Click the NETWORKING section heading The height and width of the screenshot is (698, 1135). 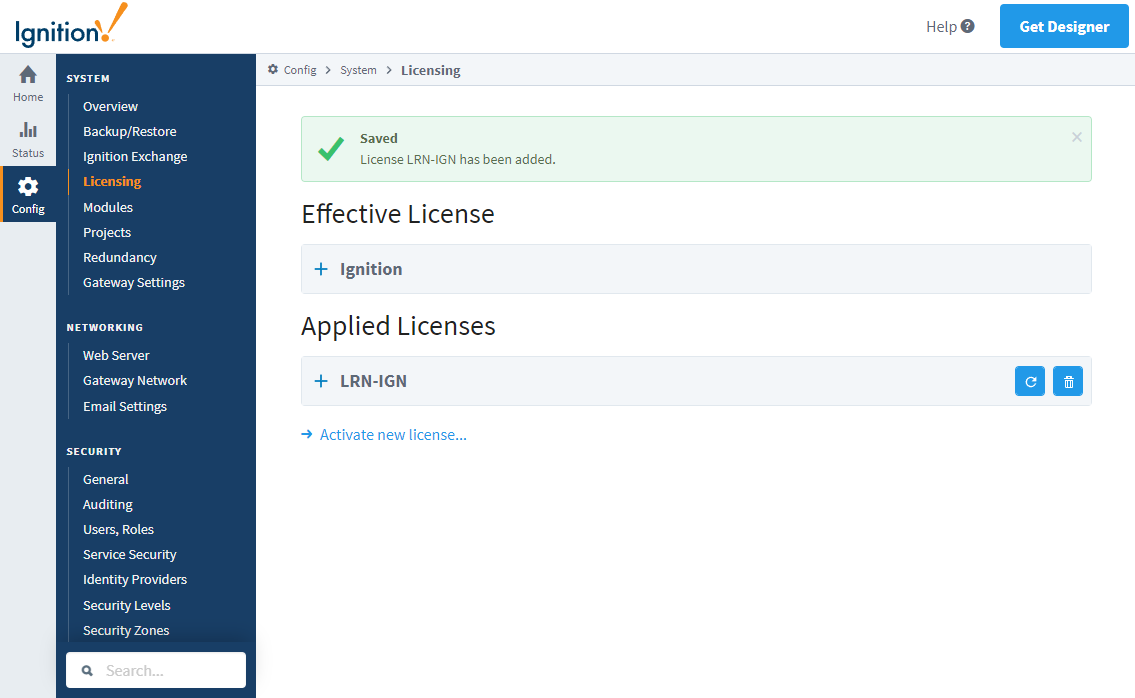105,327
